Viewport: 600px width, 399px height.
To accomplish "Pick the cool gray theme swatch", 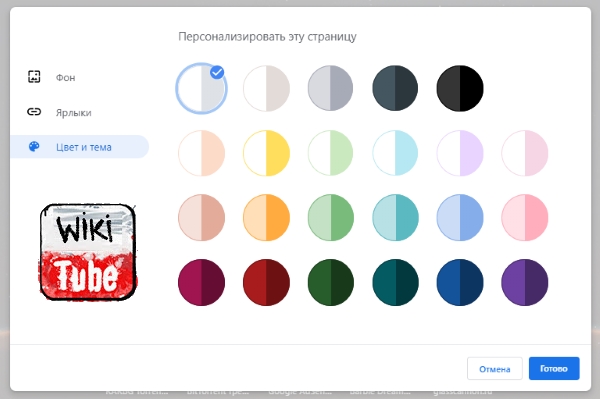I will tap(331, 88).
